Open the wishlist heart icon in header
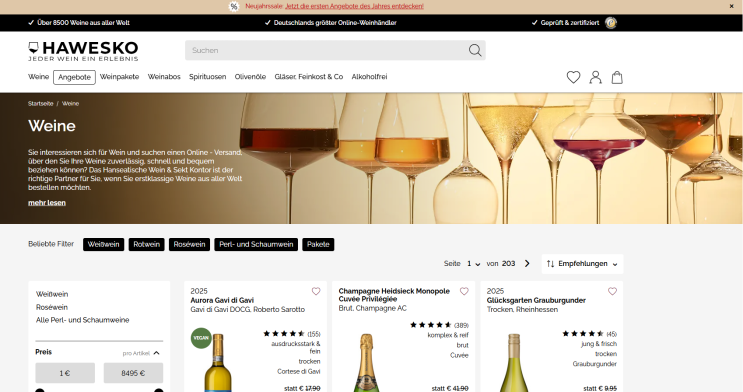The image size is (743, 392). (x=573, y=77)
